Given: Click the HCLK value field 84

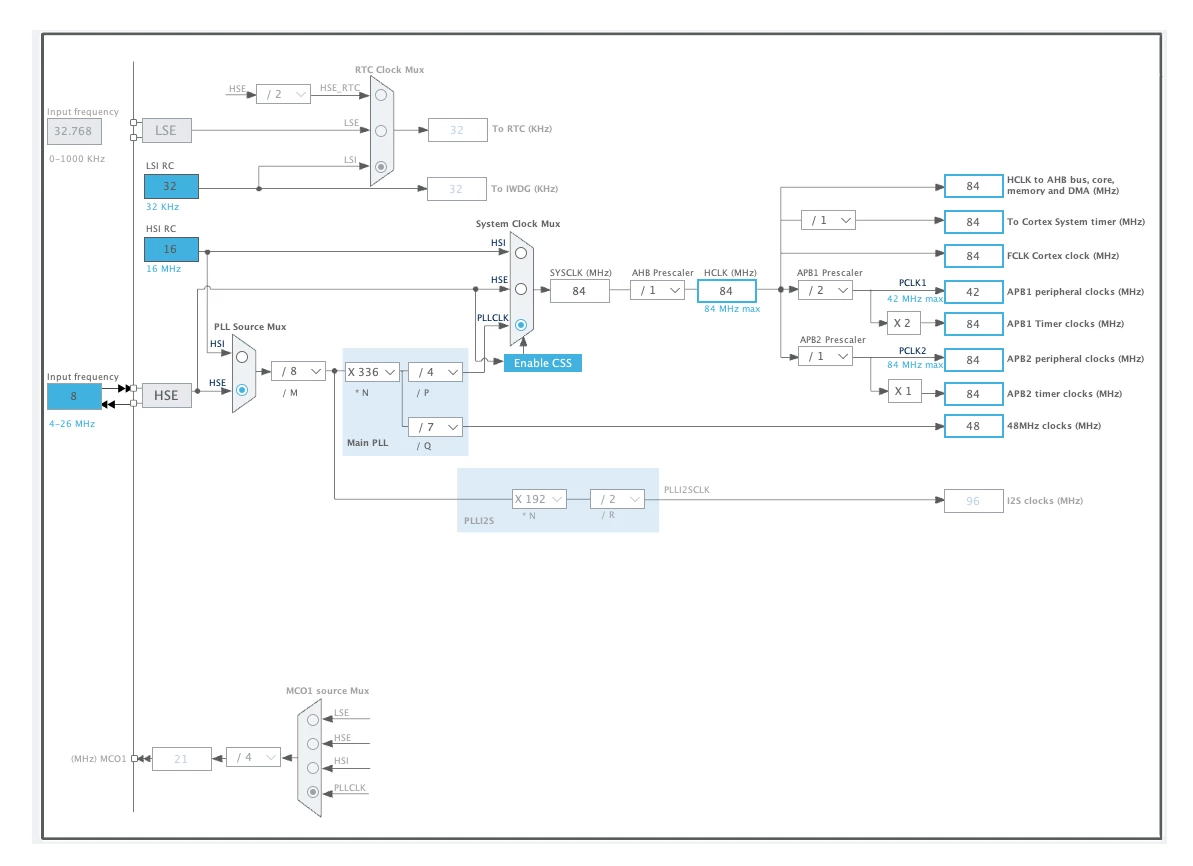Looking at the screenshot, I should pos(727,291).
